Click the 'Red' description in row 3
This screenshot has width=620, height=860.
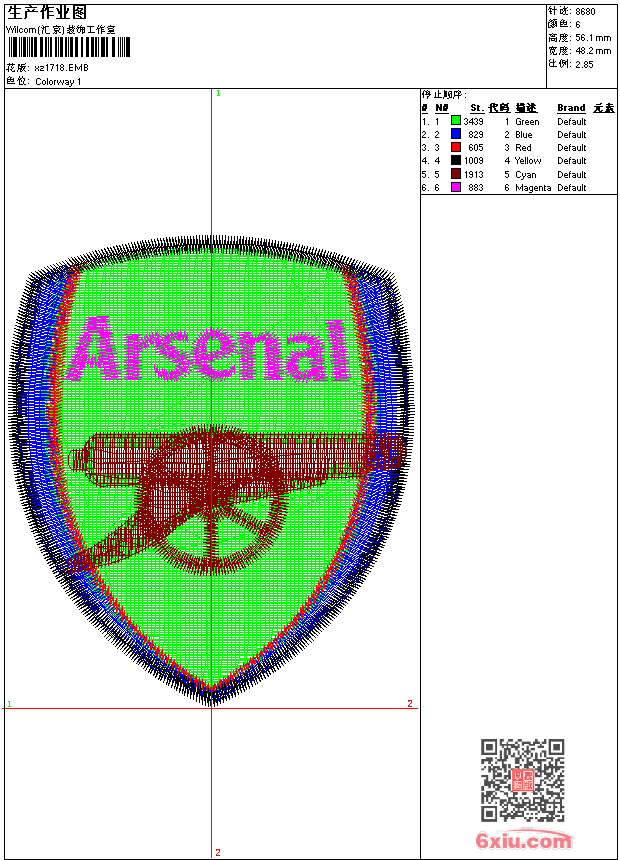(523, 148)
